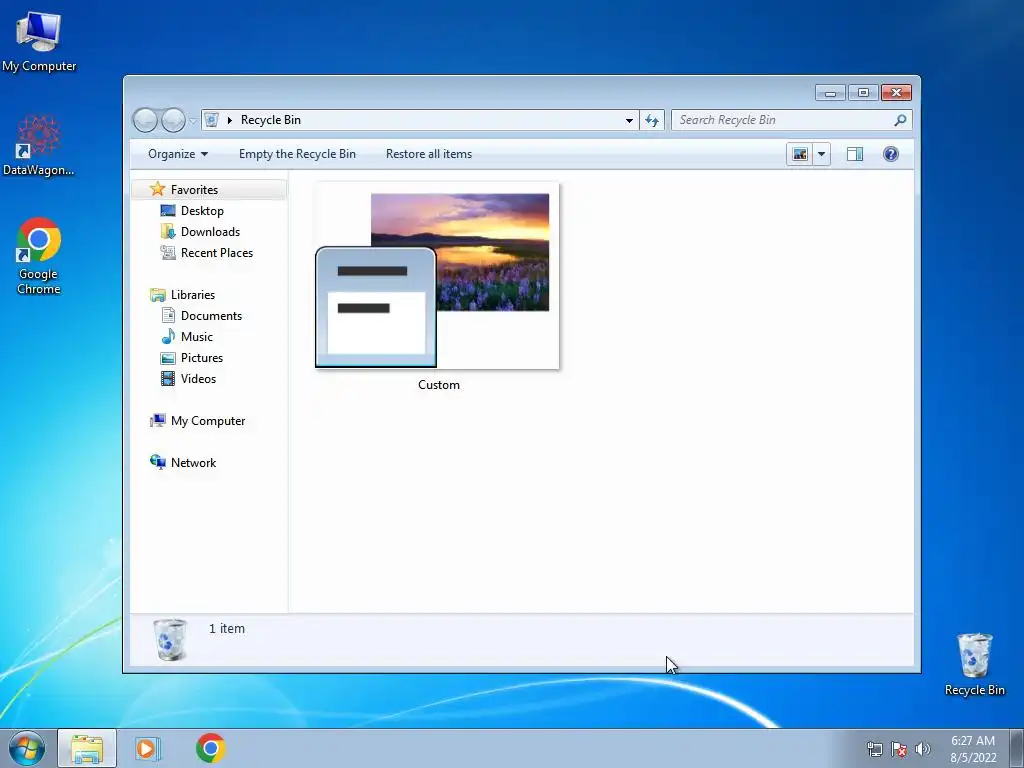Image resolution: width=1024 pixels, height=768 pixels.
Task: Select Libraries in the navigation pane
Action: coord(193,295)
